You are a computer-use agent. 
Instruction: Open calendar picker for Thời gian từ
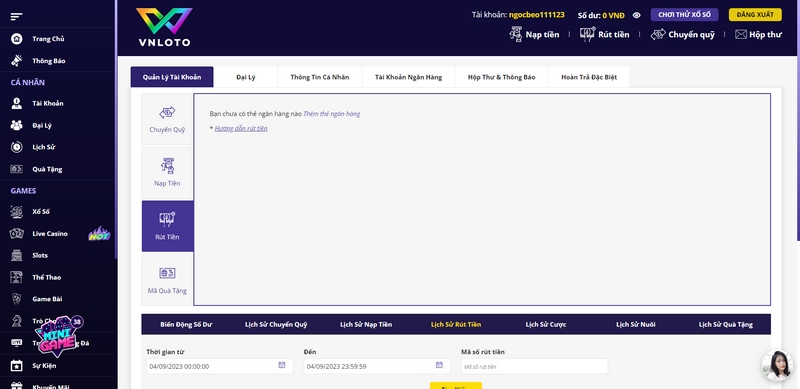[x=282, y=365]
